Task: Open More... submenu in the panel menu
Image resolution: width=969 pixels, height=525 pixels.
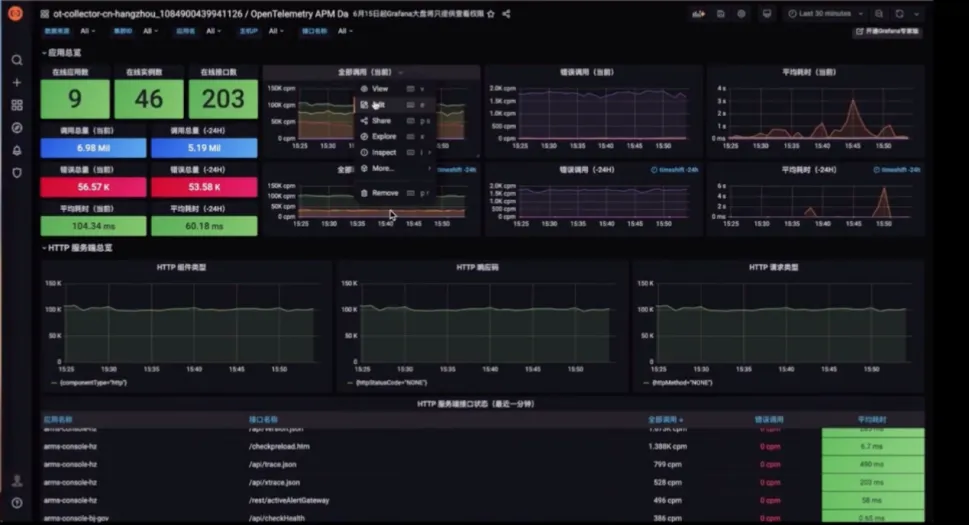Action: click(395, 168)
